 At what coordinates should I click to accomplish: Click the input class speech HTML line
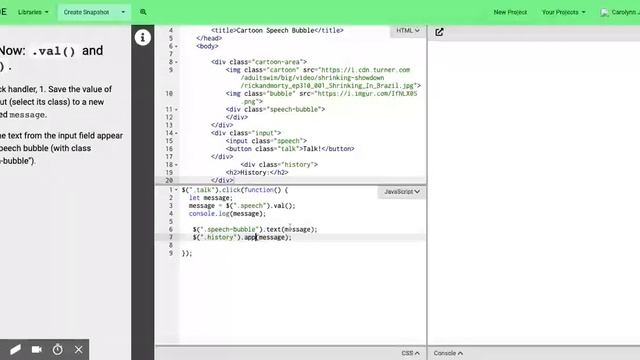tap(266, 141)
